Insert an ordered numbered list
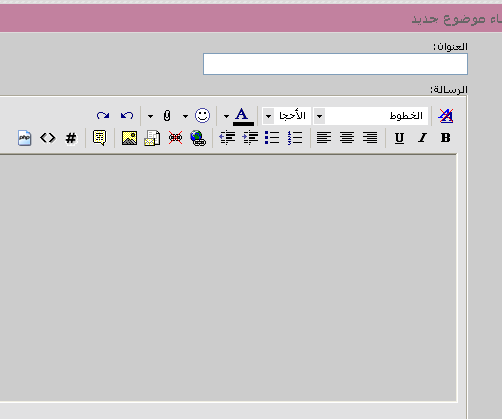Screen dimensions: 502x419 [x=295, y=138]
